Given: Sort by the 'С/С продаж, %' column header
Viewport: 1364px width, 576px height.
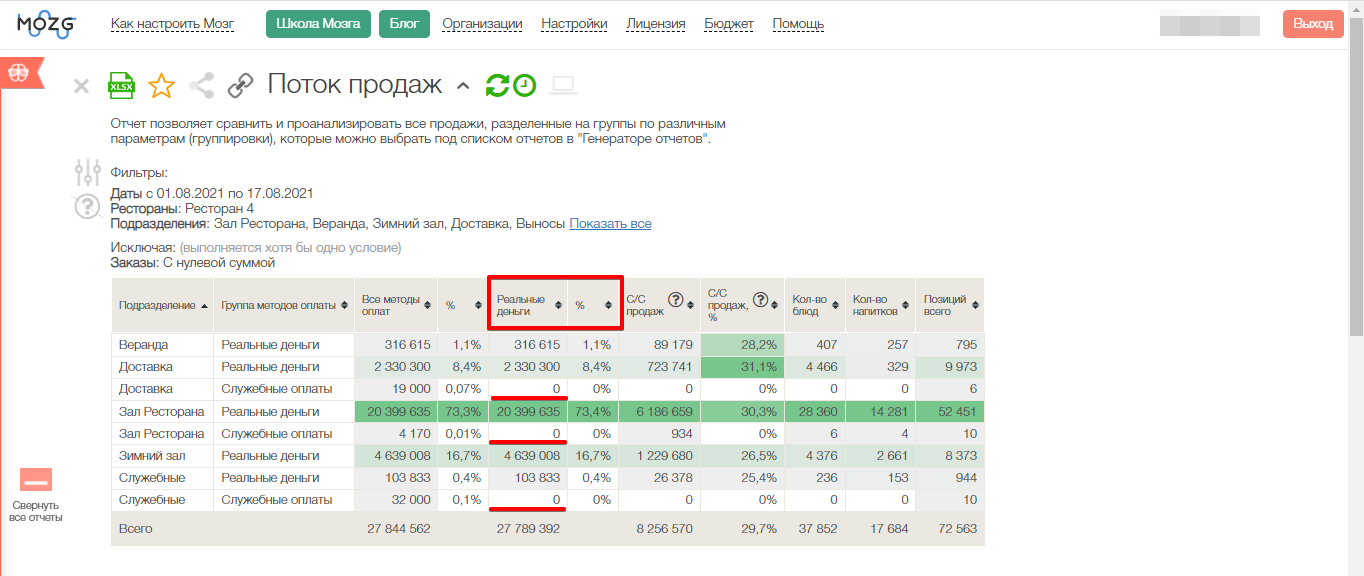Looking at the screenshot, I should 742,305.
